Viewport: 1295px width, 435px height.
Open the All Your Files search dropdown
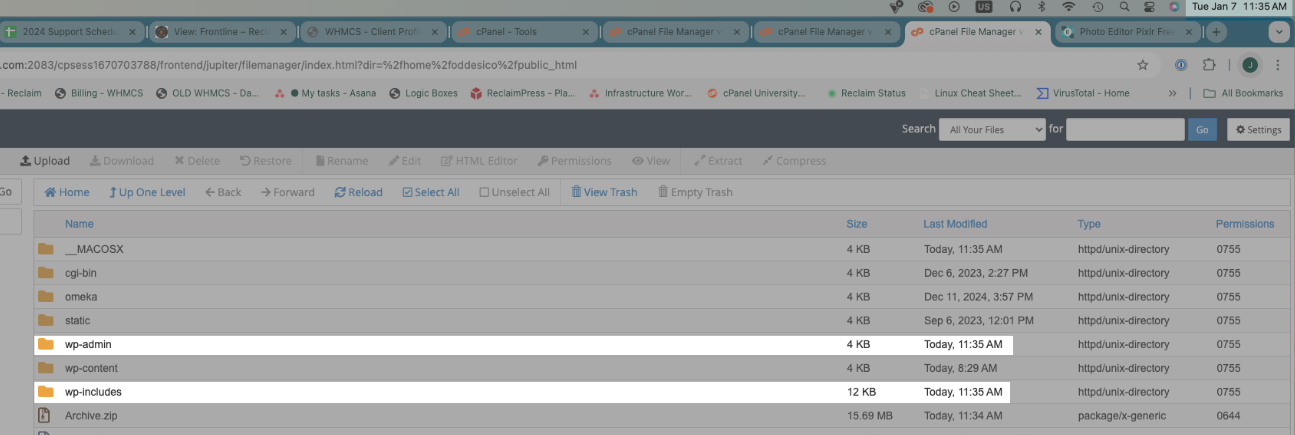click(992, 129)
